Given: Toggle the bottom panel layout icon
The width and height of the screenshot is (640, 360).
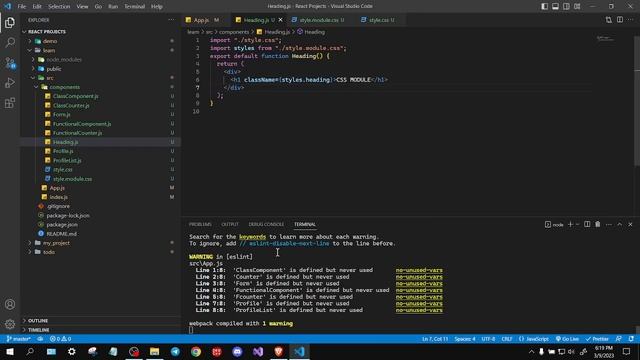Looking at the screenshot, I should coord(556,6).
